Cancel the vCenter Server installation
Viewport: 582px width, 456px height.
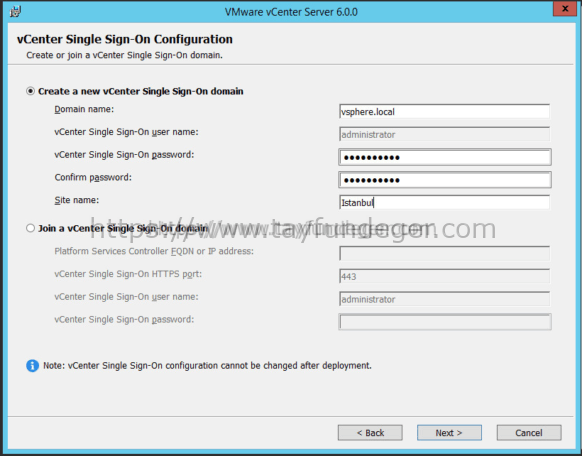(529, 433)
